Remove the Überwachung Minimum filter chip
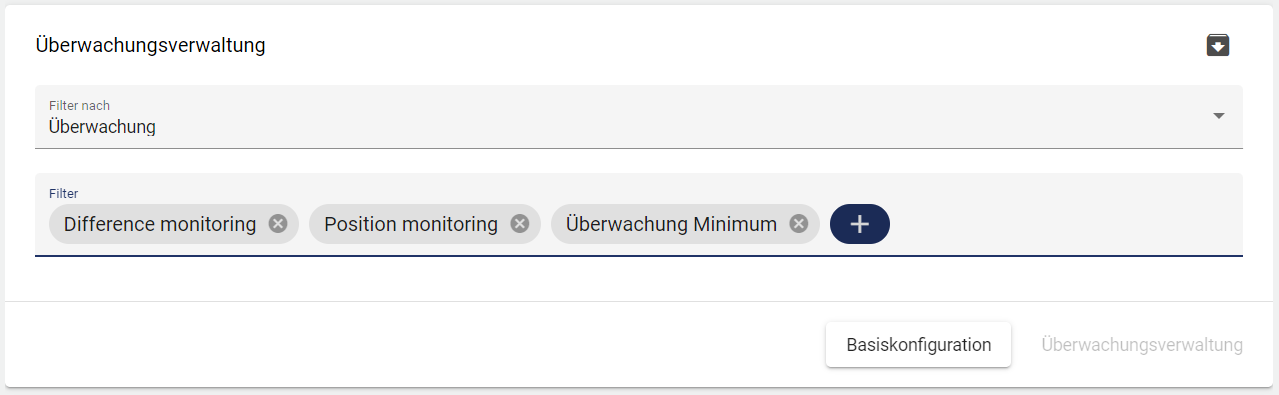The image size is (1279, 395). point(798,224)
